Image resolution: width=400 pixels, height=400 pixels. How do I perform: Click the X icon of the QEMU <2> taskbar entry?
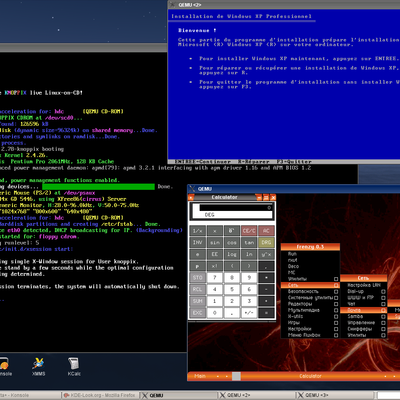222,395
